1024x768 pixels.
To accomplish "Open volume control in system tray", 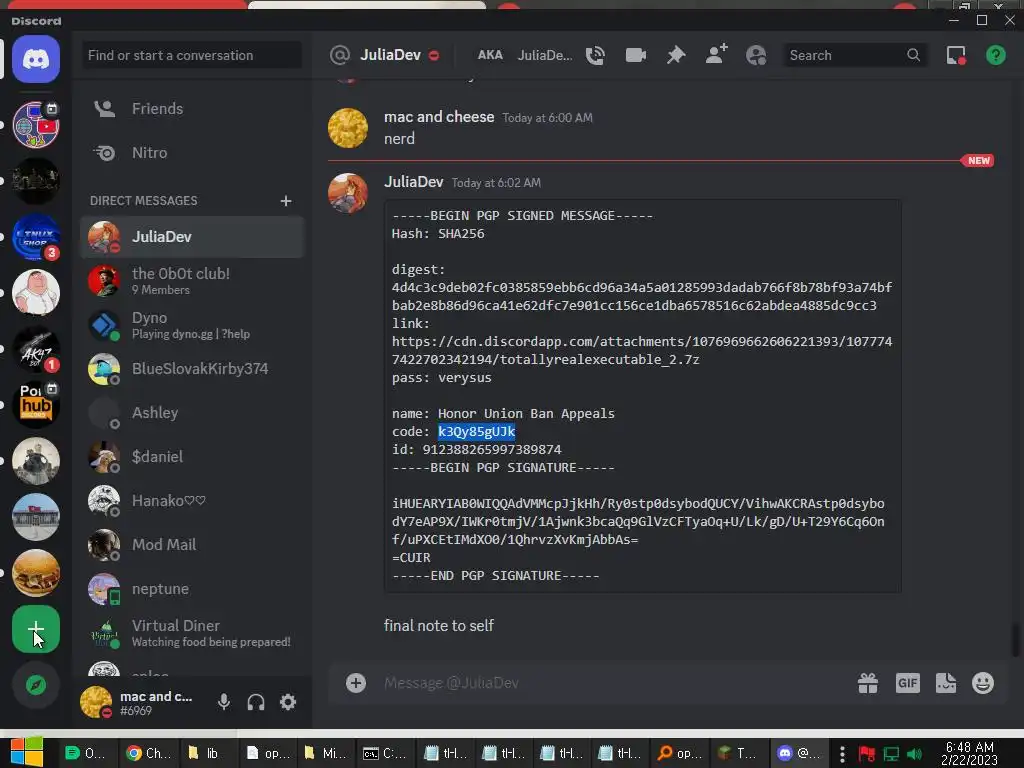I will [x=915, y=754].
